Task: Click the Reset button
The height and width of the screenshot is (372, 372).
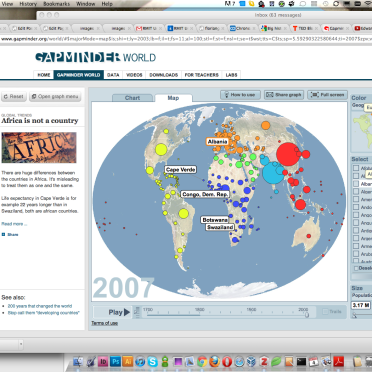Action: (13, 97)
